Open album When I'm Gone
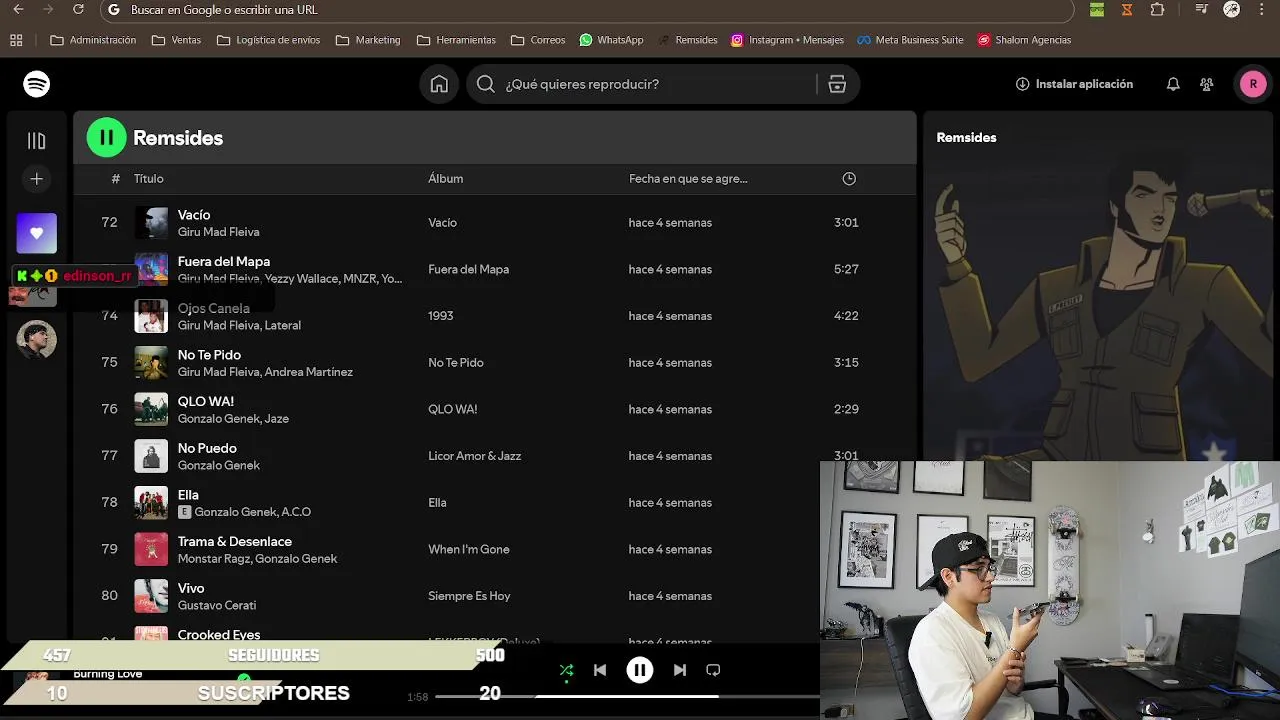This screenshot has width=1280, height=720. pyautogui.click(x=469, y=549)
